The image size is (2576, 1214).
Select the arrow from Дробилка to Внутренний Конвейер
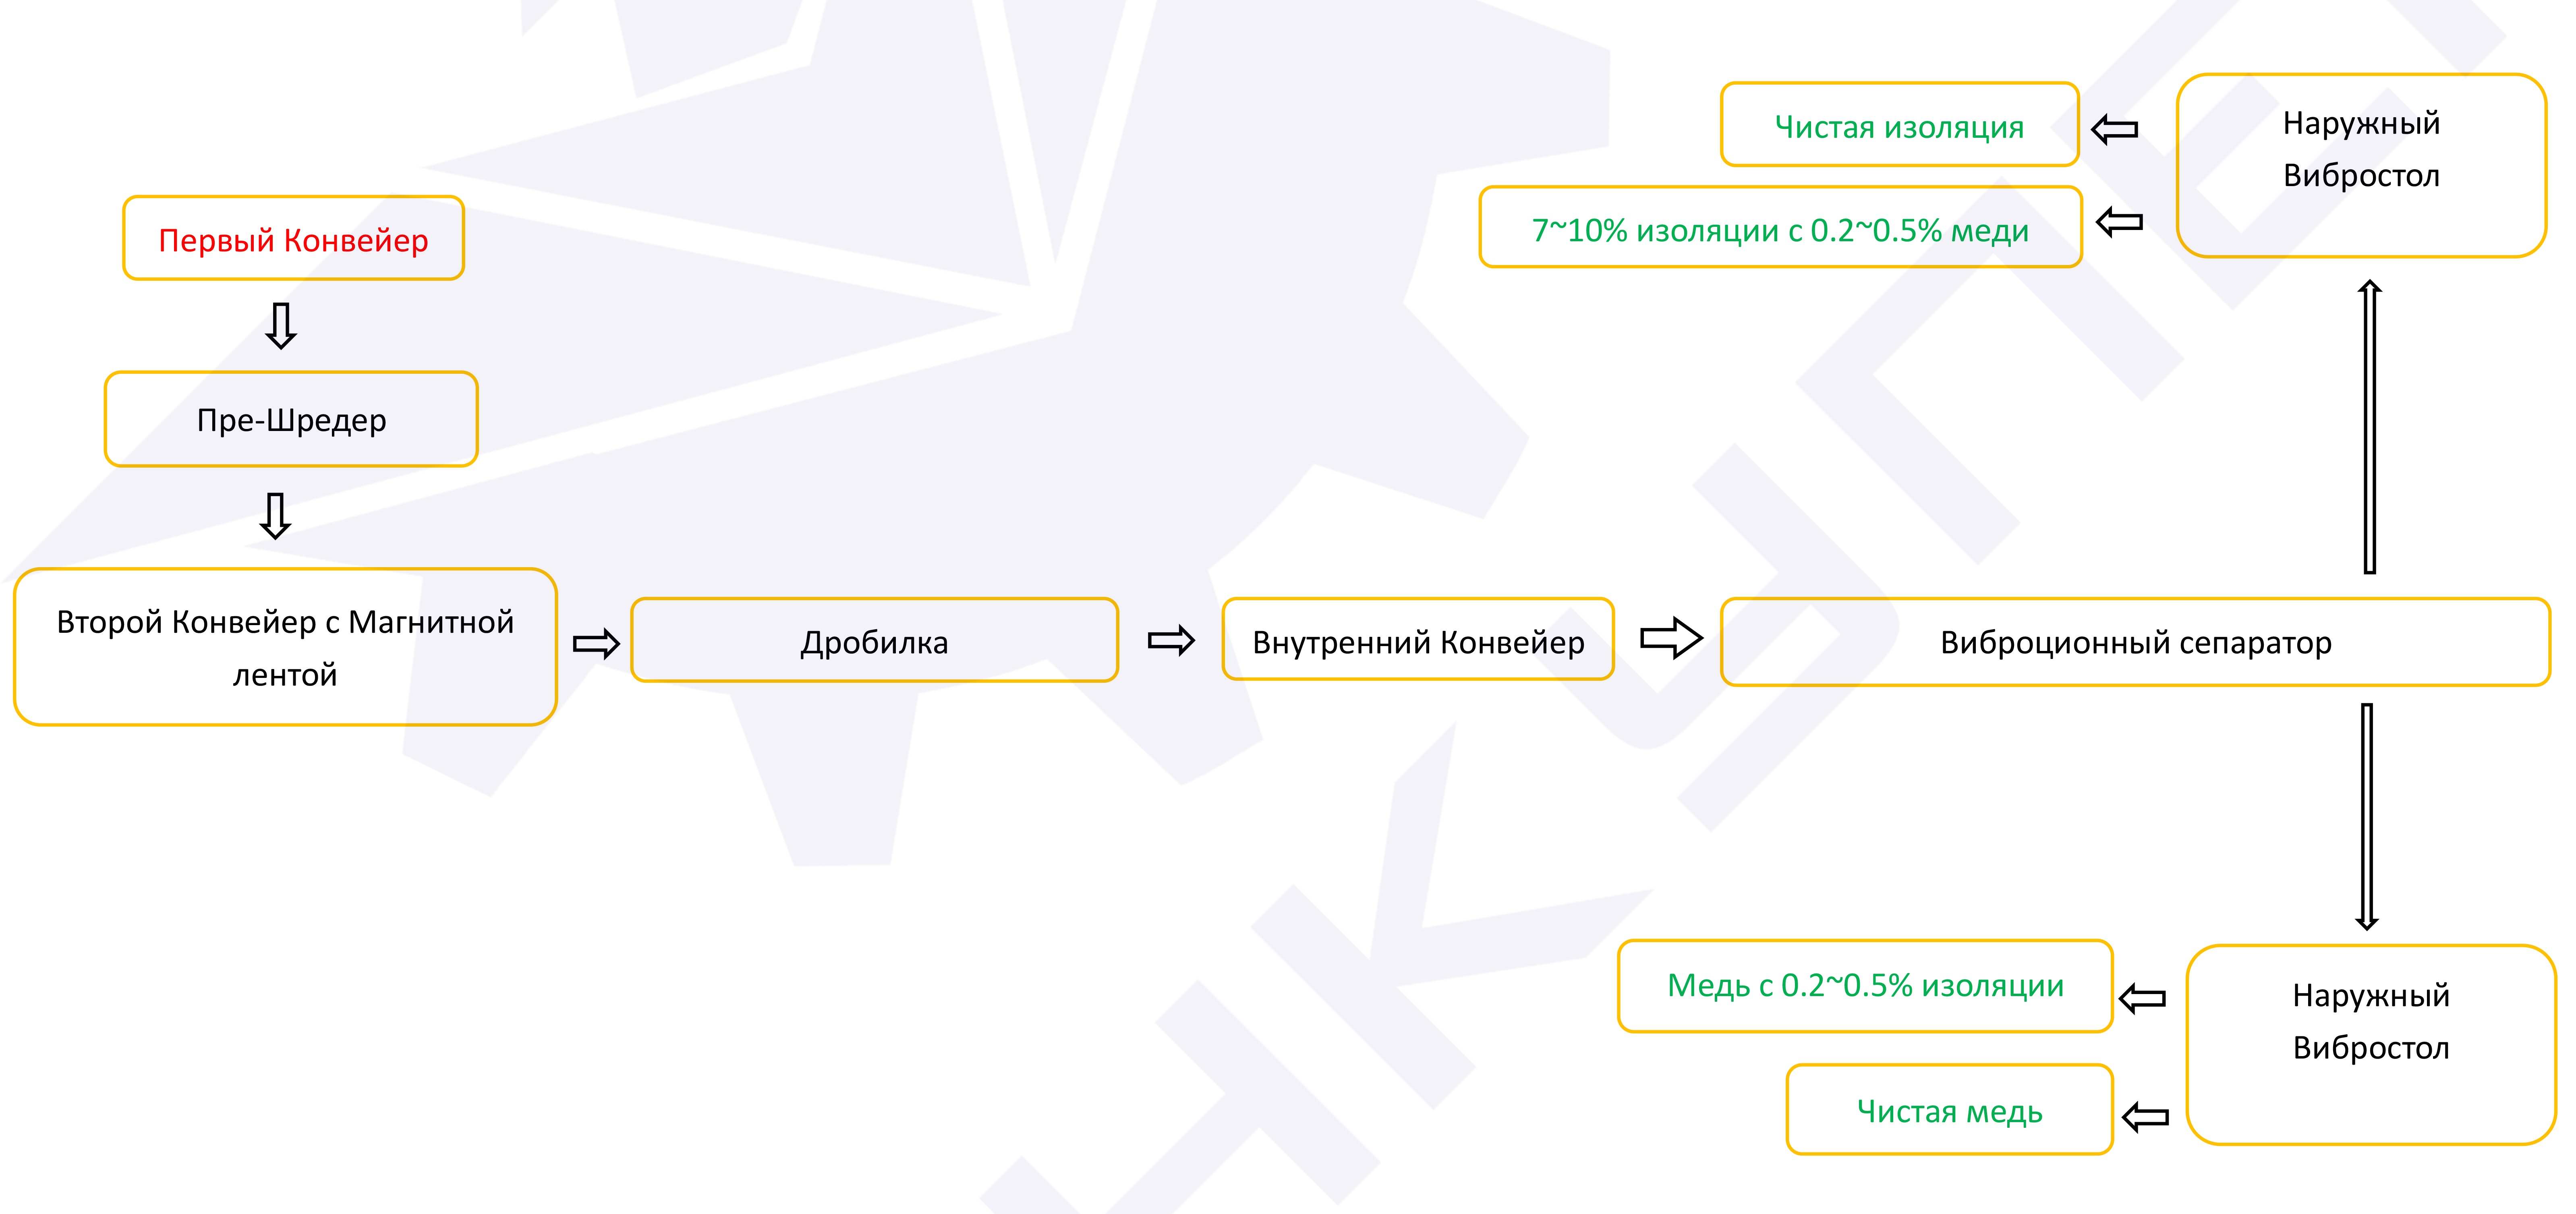[x=1171, y=640]
